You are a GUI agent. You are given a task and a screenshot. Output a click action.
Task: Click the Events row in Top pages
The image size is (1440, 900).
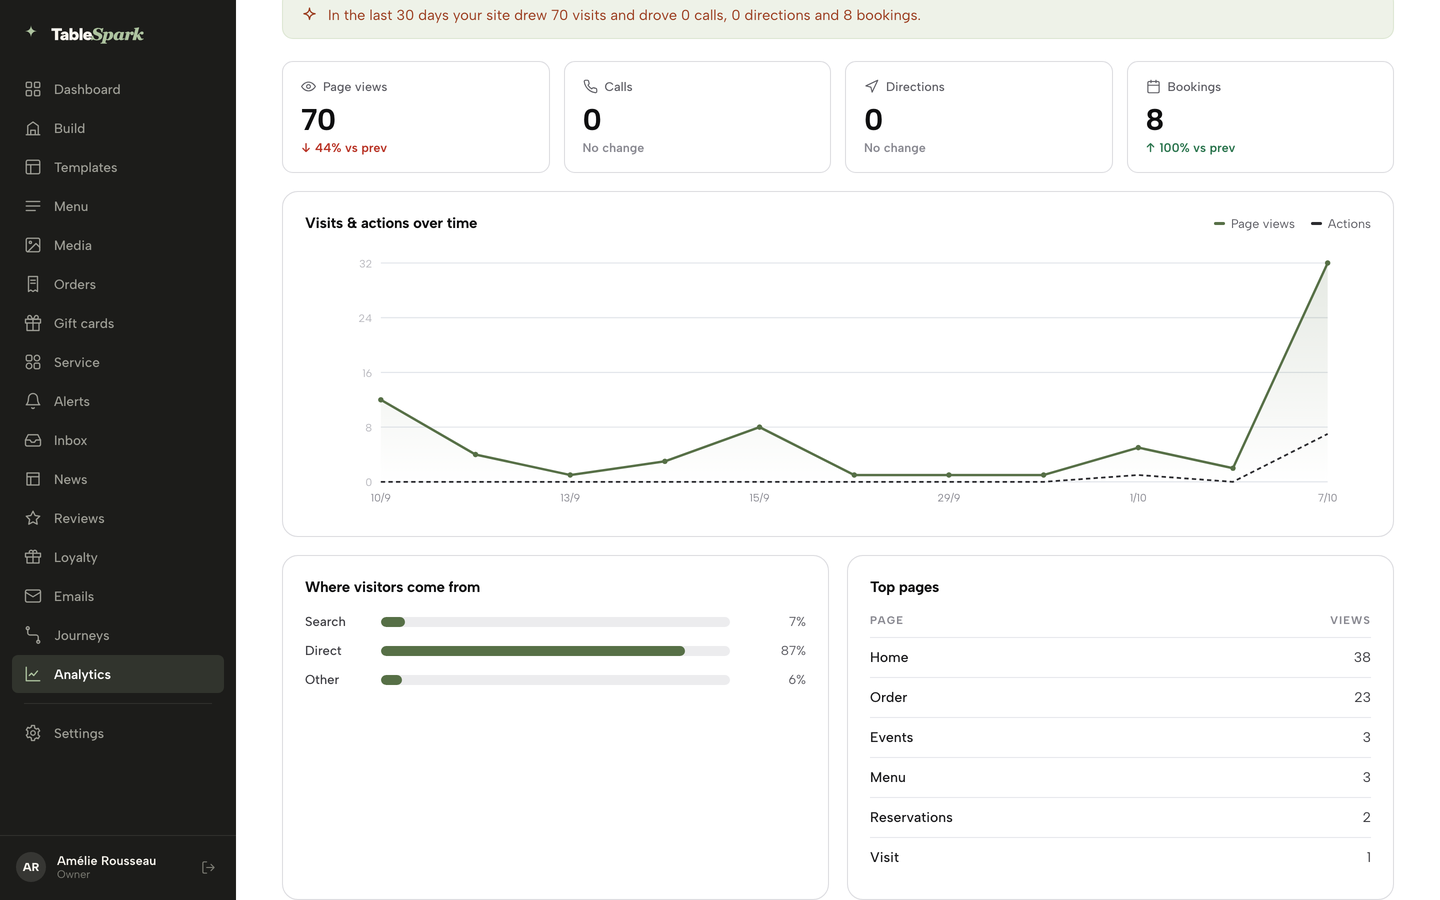[1120, 737]
